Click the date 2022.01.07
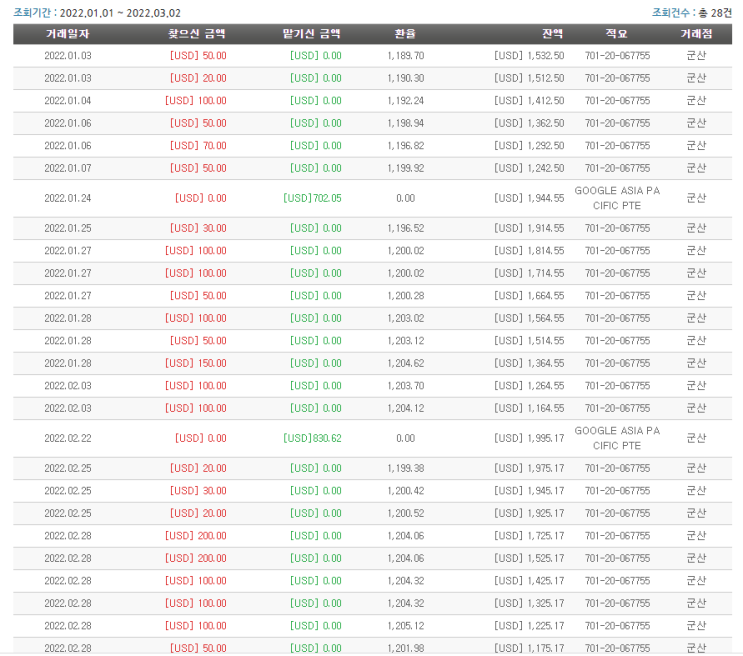The height and width of the screenshot is (656, 743). point(68,168)
